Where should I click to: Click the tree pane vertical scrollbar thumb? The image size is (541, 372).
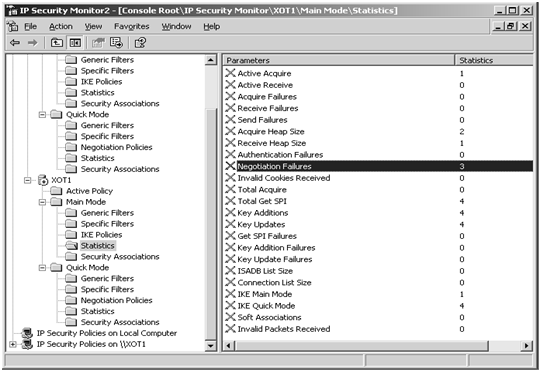pyautogui.click(x=211, y=223)
